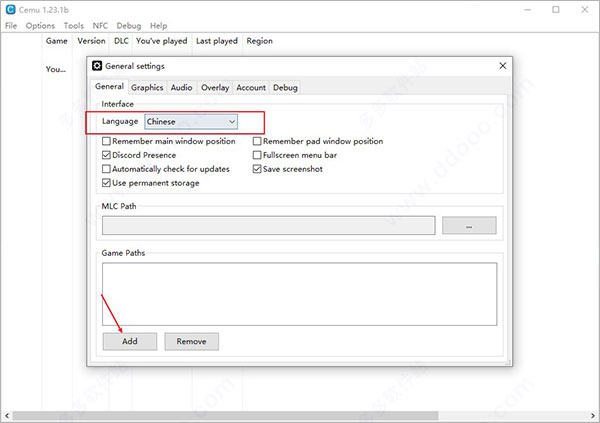Click the Game Paths list box
This screenshot has height=423, width=600.
tap(300, 294)
